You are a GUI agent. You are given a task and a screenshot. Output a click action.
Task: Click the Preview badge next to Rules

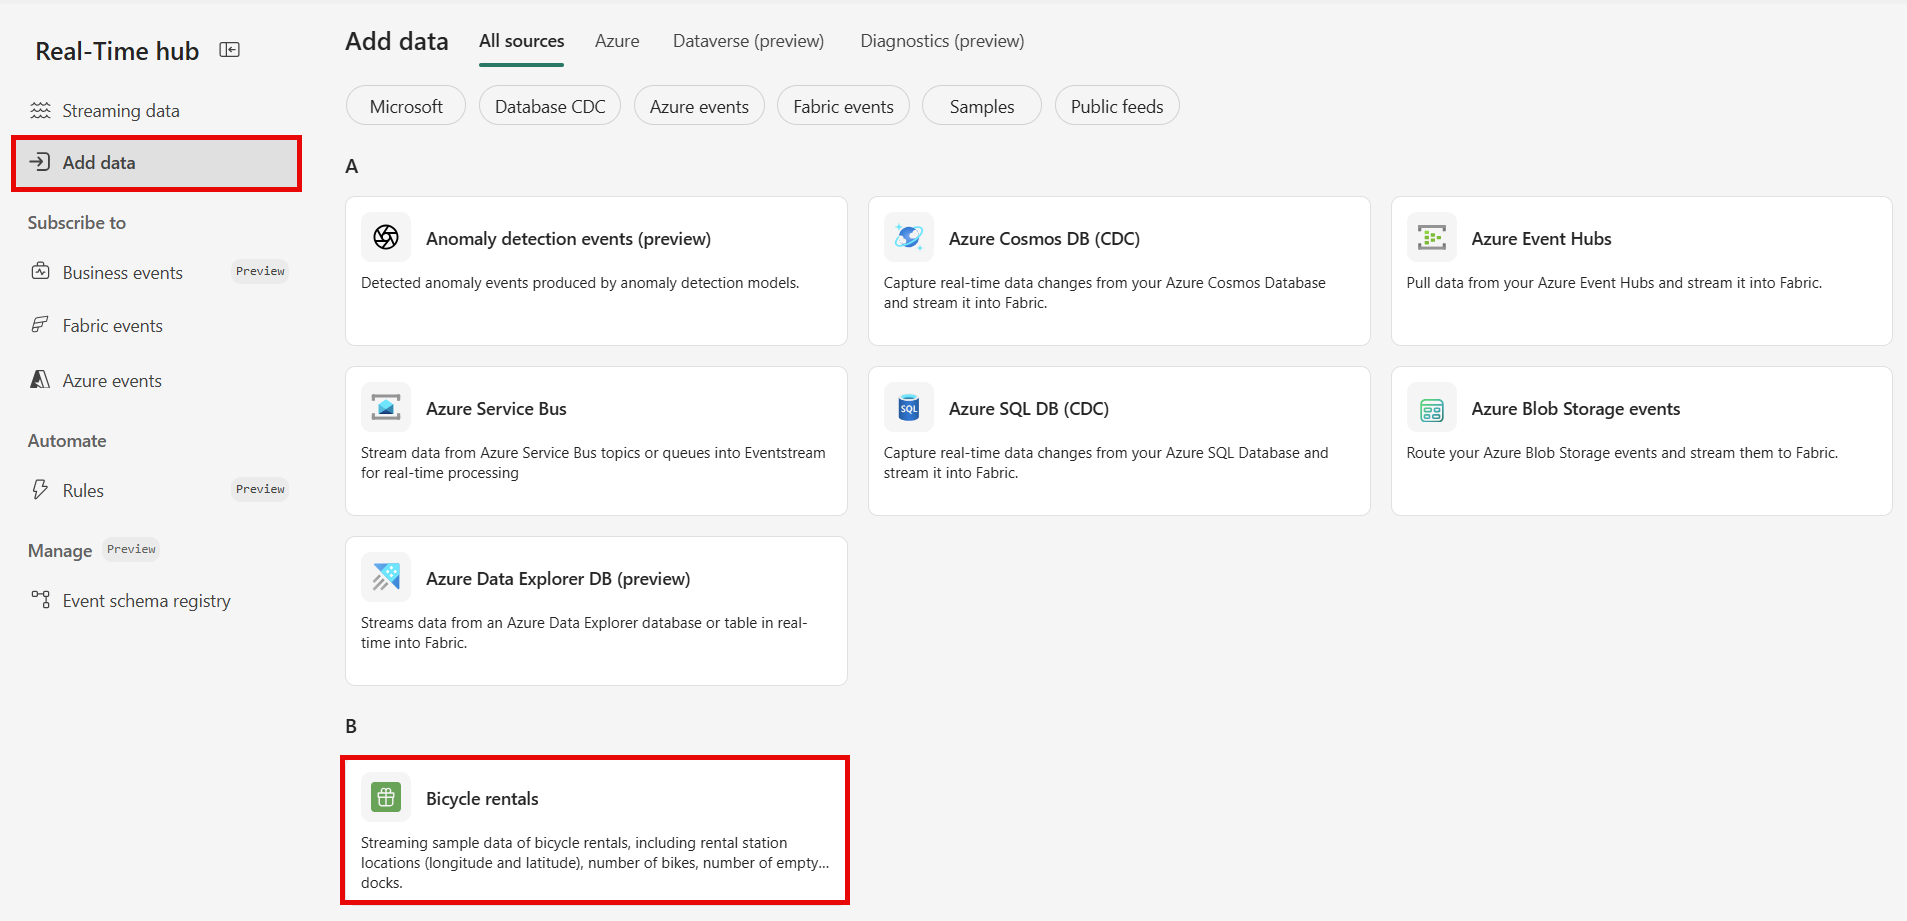tap(260, 489)
